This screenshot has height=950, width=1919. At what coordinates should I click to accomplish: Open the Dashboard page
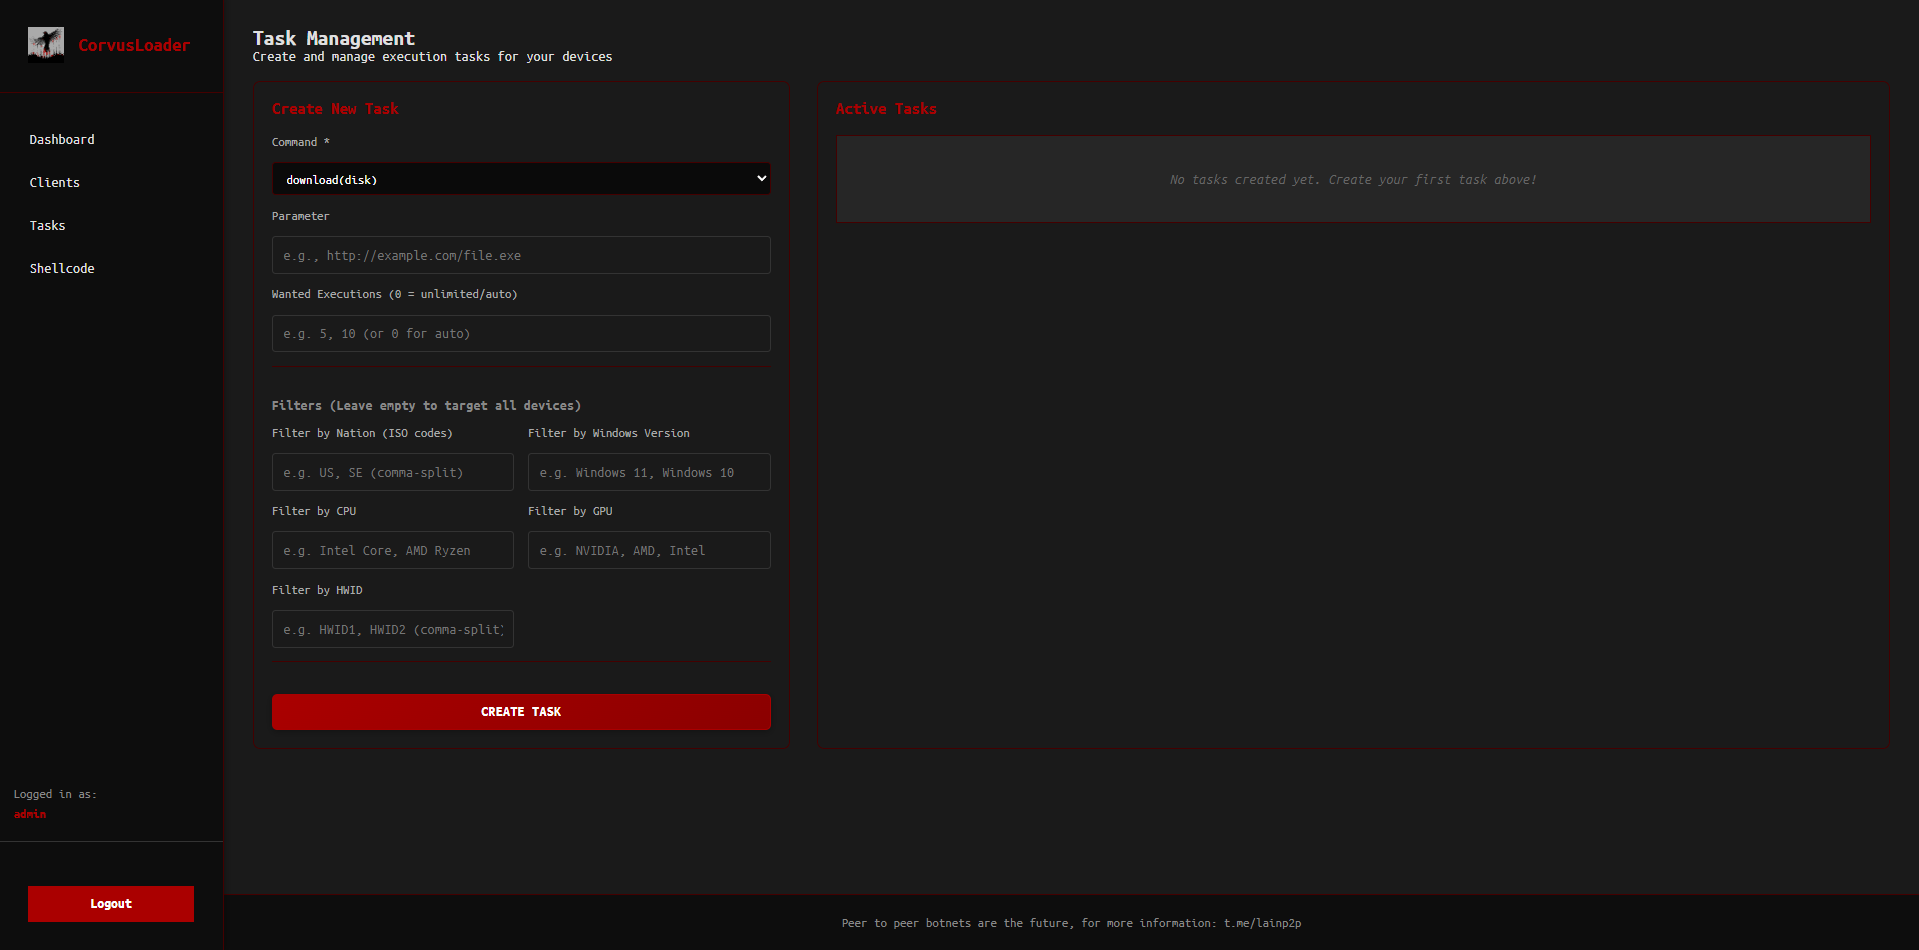tap(62, 140)
